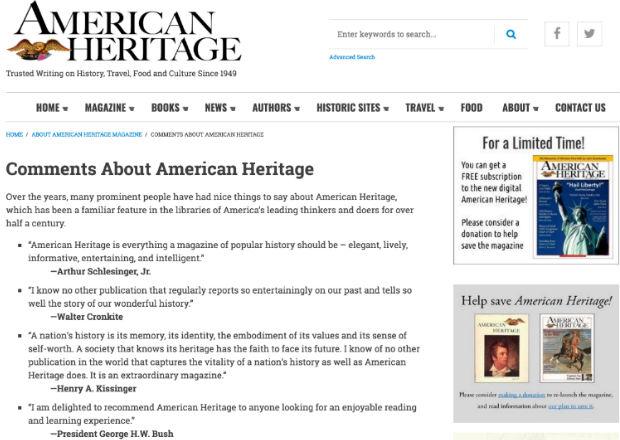Click the search magnifier icon
The width and height of the screenshot is (620, 440).
coord(511,34)
